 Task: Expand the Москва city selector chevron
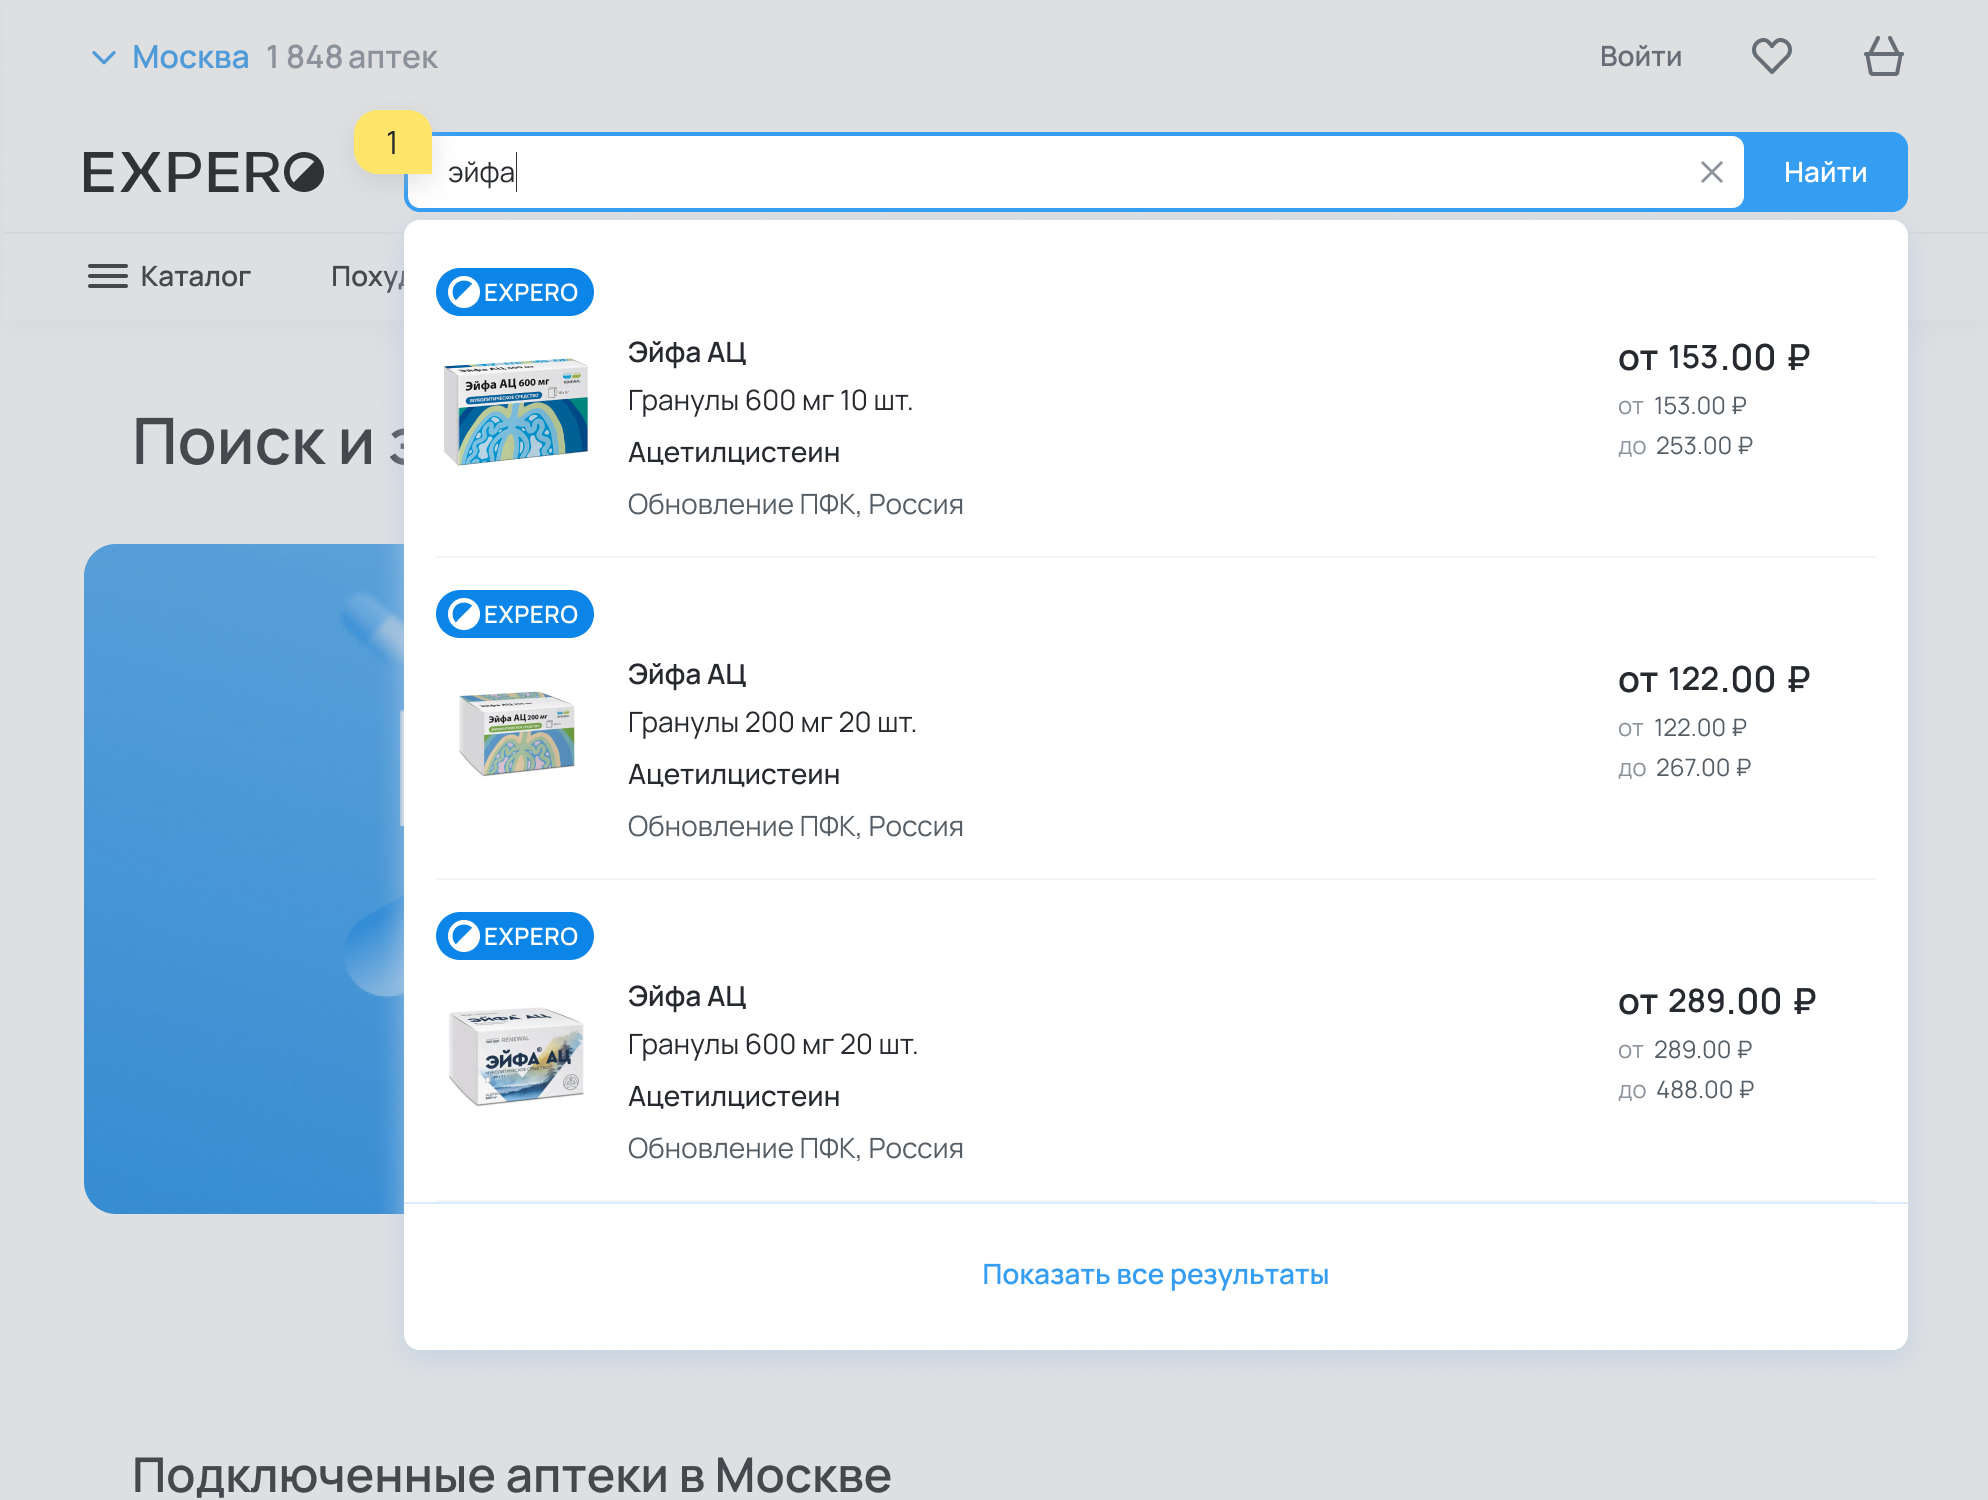click(104, 57)
